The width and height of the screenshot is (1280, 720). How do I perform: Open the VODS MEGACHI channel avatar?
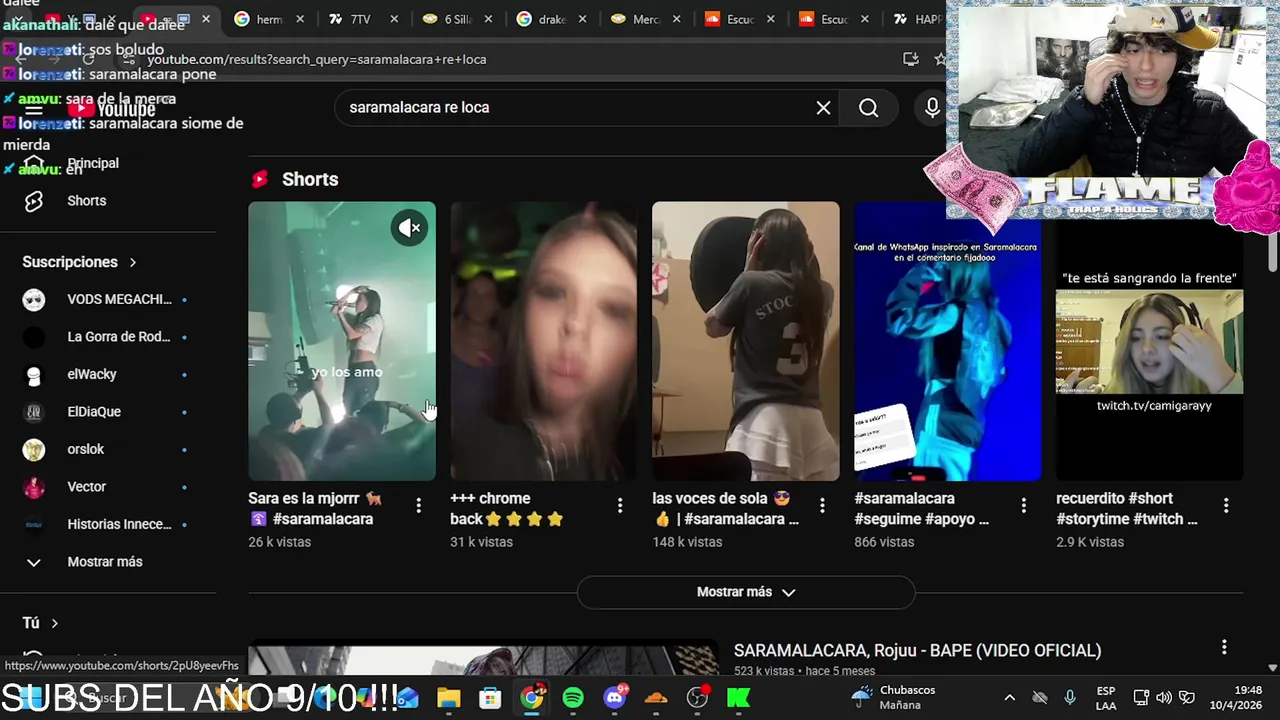[x=34, y=299]
